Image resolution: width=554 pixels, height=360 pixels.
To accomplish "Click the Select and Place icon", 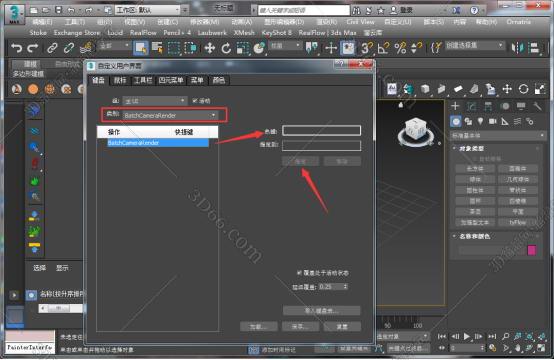I will [259, 48].
